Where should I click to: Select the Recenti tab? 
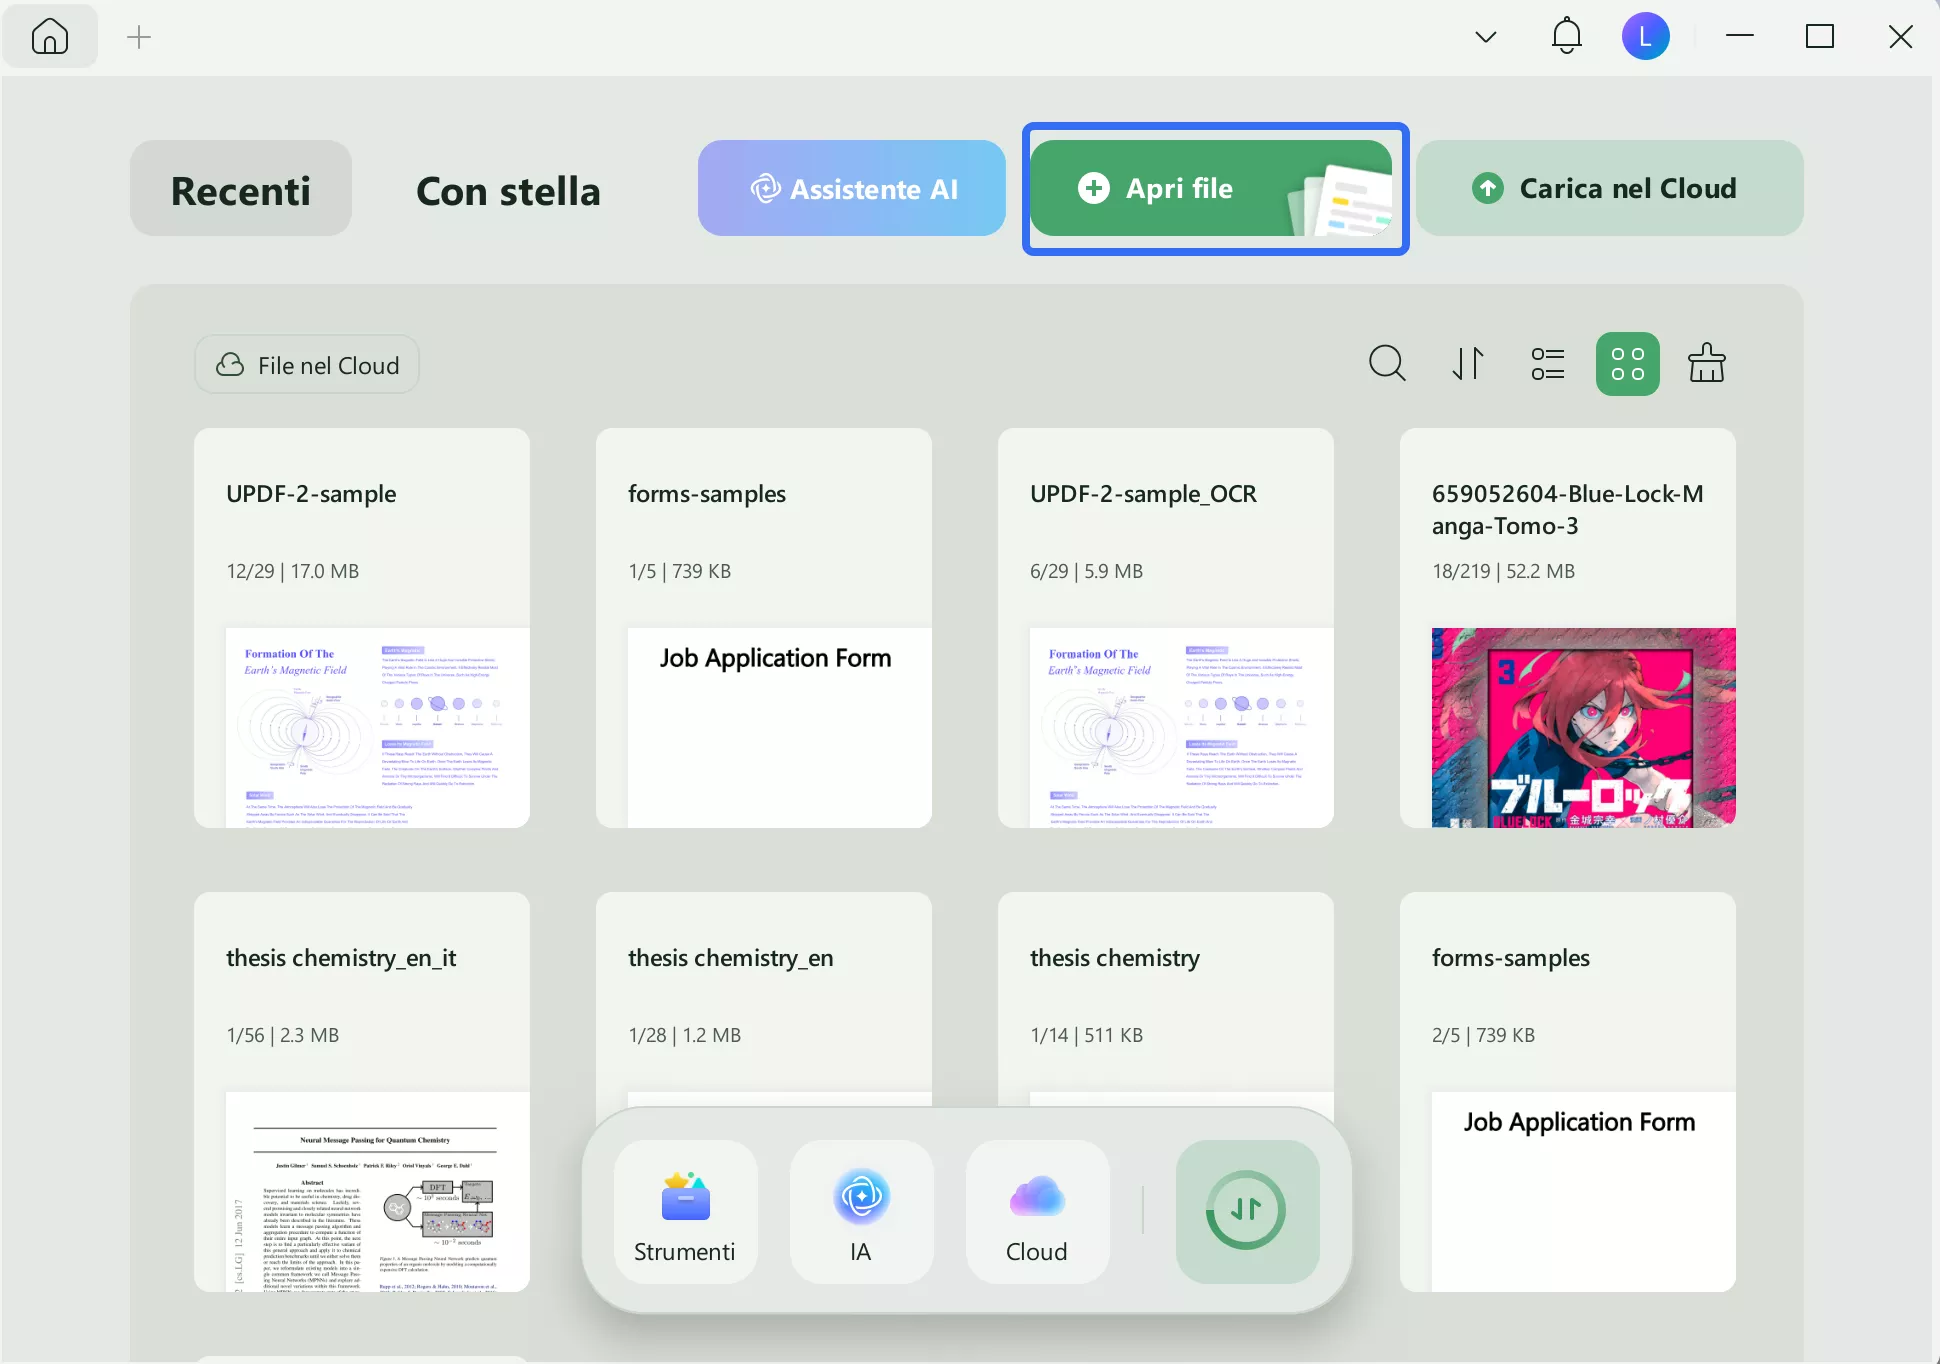click(241, 189)
